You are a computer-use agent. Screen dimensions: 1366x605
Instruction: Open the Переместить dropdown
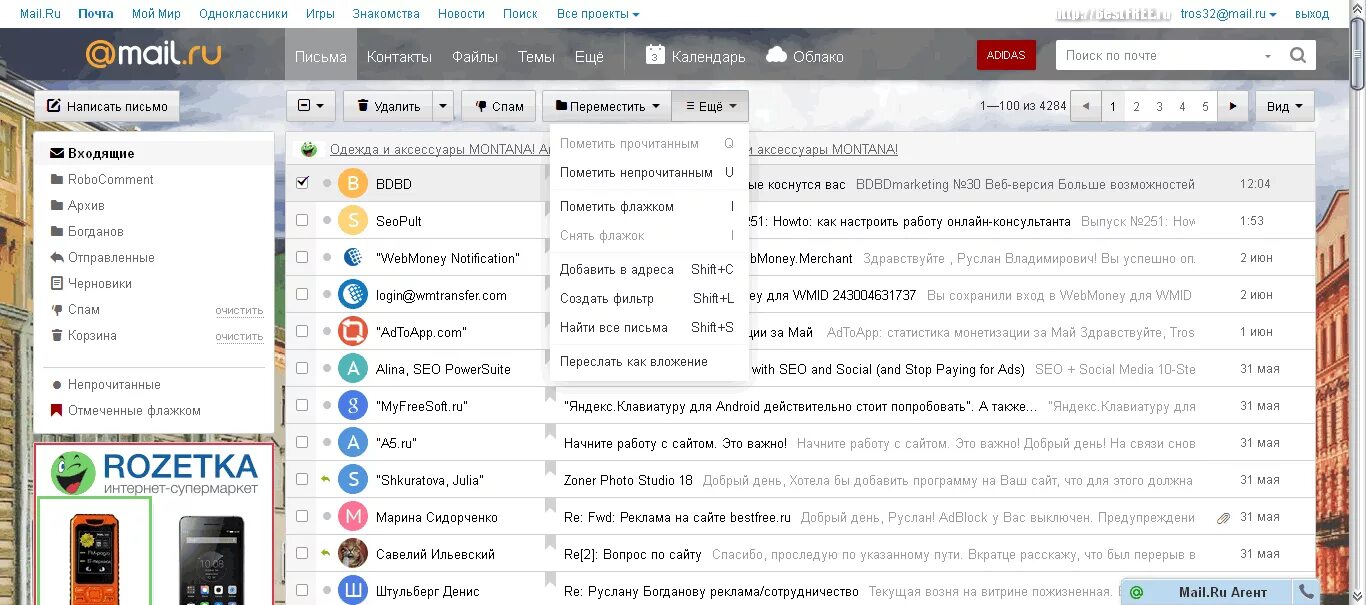click(607, 106)
